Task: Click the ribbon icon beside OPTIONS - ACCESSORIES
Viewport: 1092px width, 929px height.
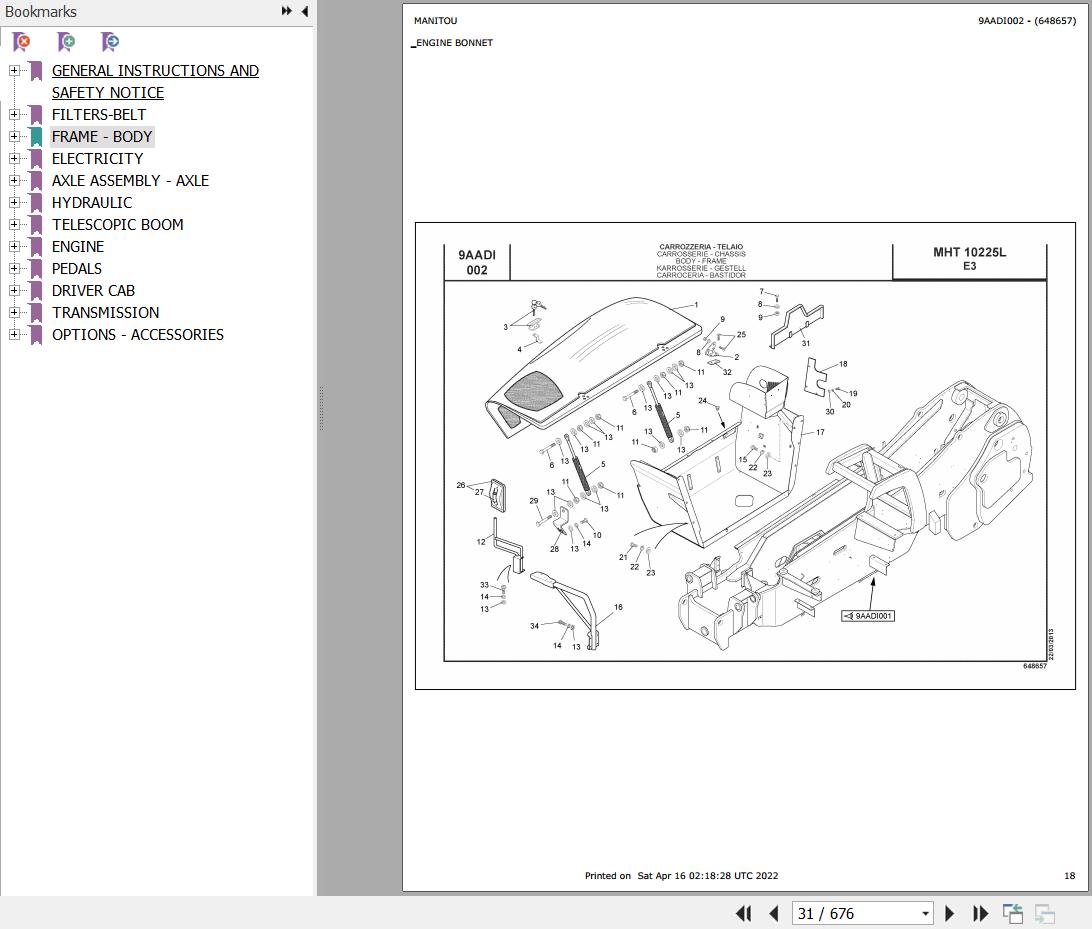Action: [x=36, y=334]
